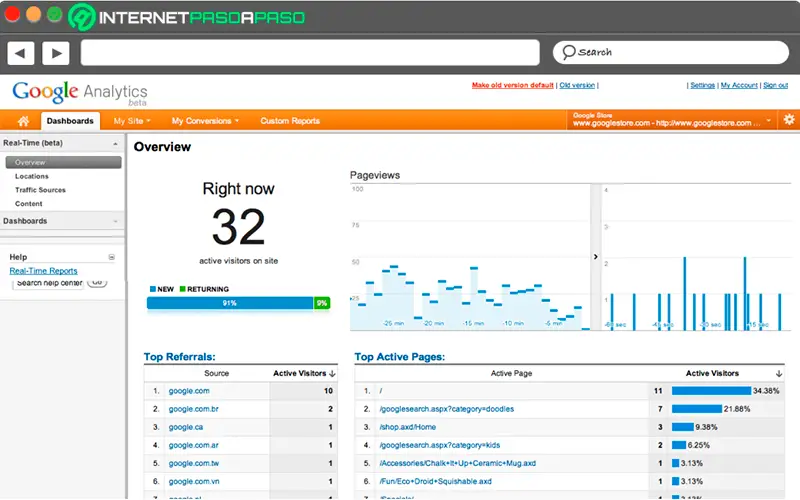The height and width of the screenshot is (500, 800).
Task: Click the green maximize window button
Action: [55, 14]
